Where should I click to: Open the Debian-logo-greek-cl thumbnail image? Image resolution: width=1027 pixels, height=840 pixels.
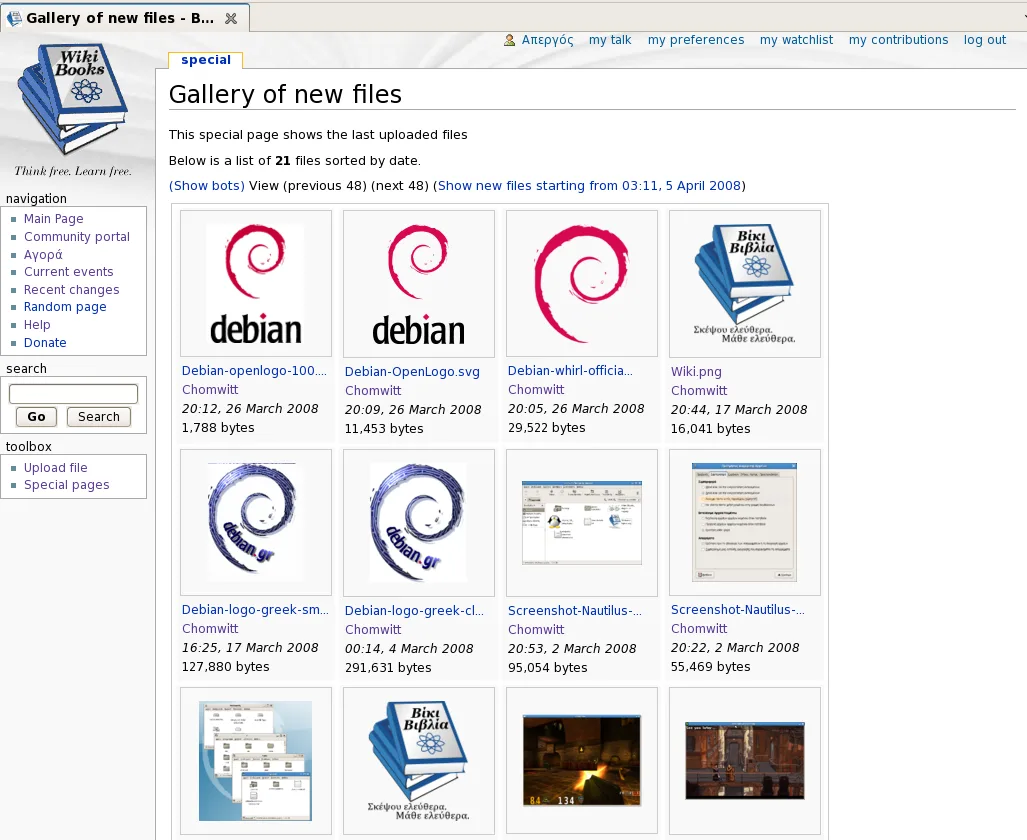click(419, 522)
